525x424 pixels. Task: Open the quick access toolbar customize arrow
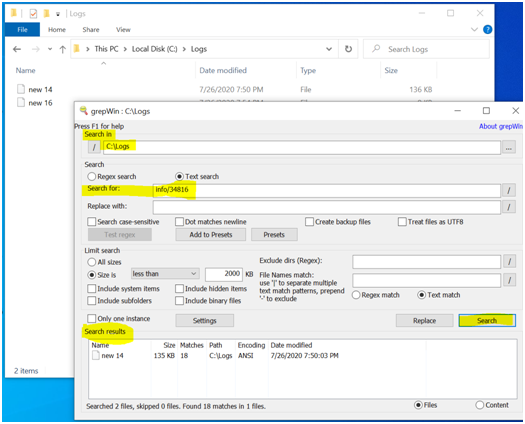[x=58, y=14]
